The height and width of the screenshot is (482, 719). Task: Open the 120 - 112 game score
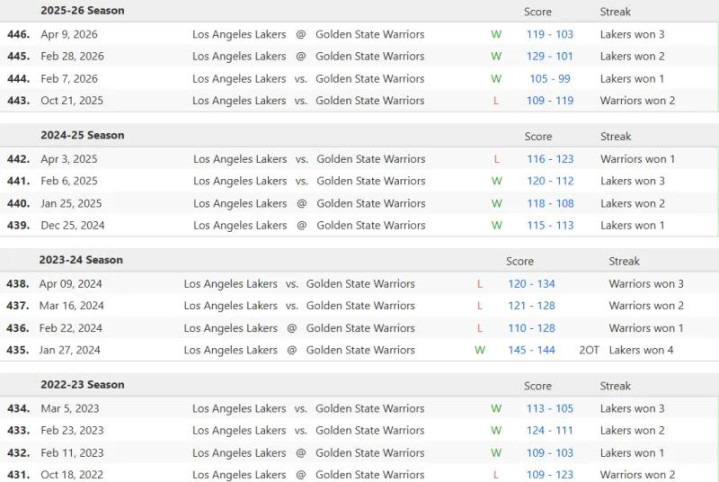pyautogui.click(x=550, y=181)
